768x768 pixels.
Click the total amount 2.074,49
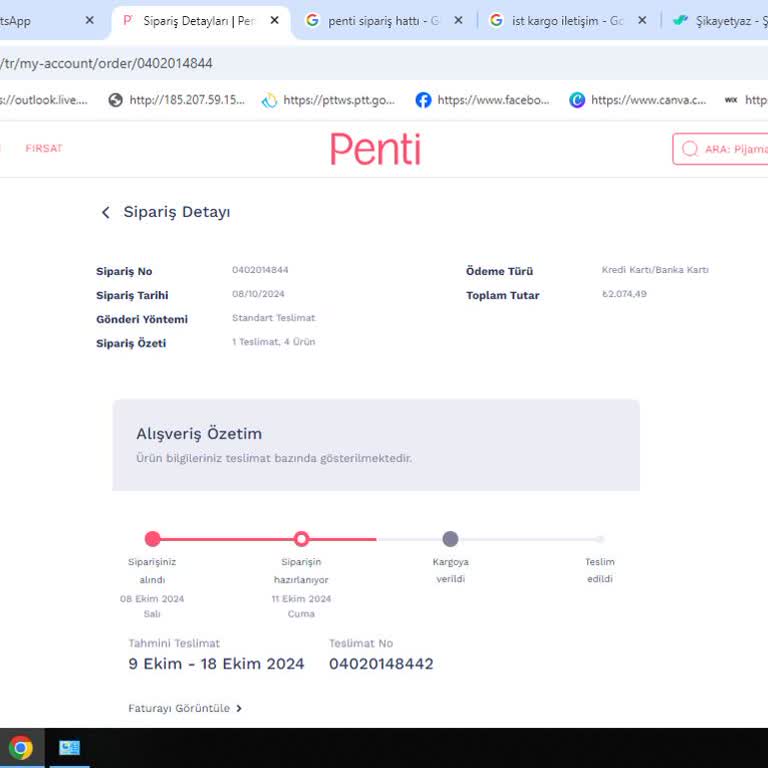(624, 294)
